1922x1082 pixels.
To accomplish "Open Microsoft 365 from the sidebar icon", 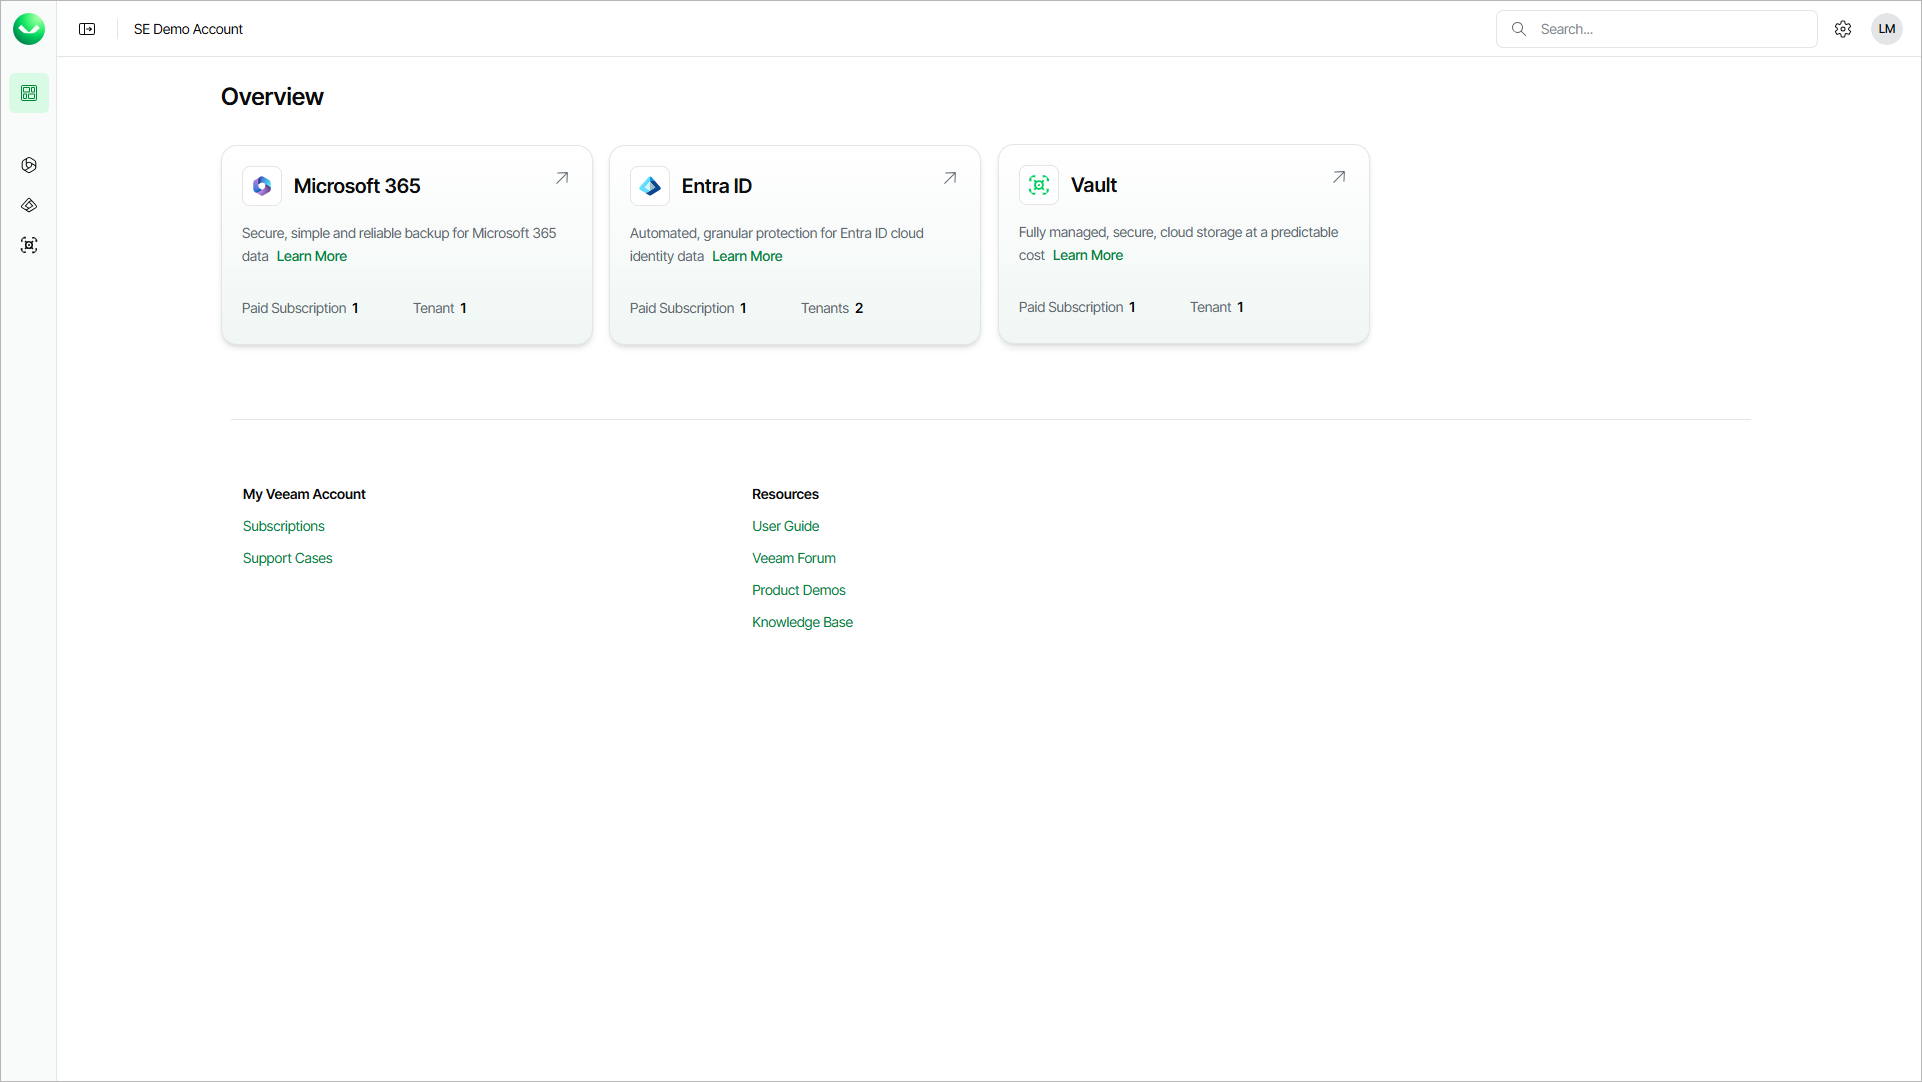I will tap(29, 165).
